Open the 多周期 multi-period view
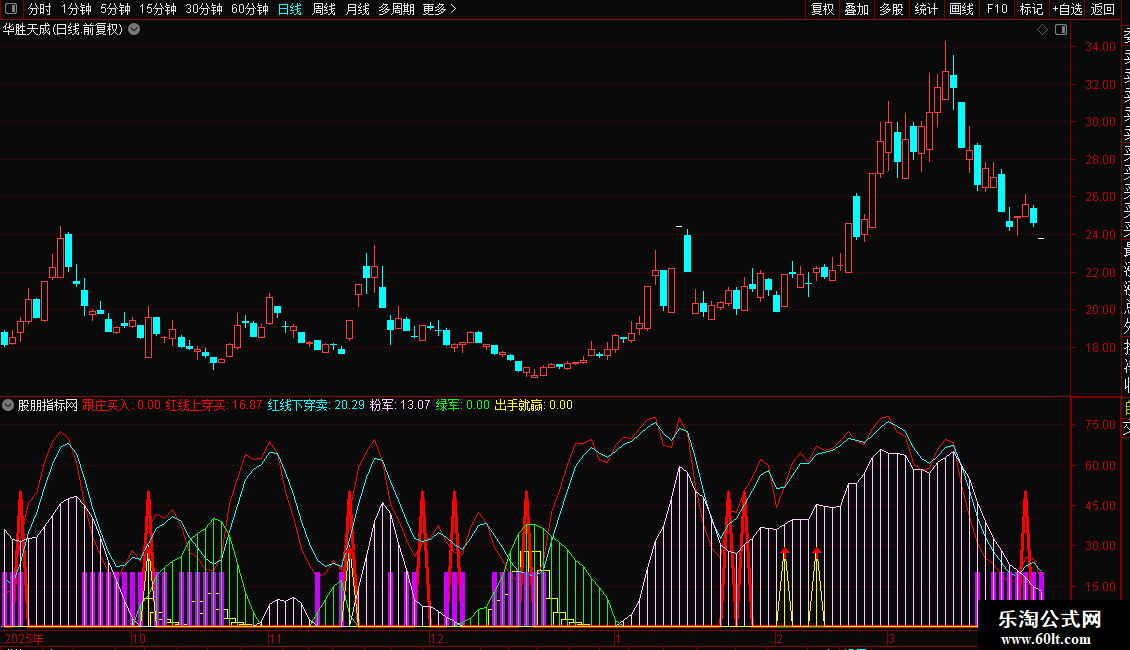Screen dimensions: 1130x650 (x=396, y=9)
